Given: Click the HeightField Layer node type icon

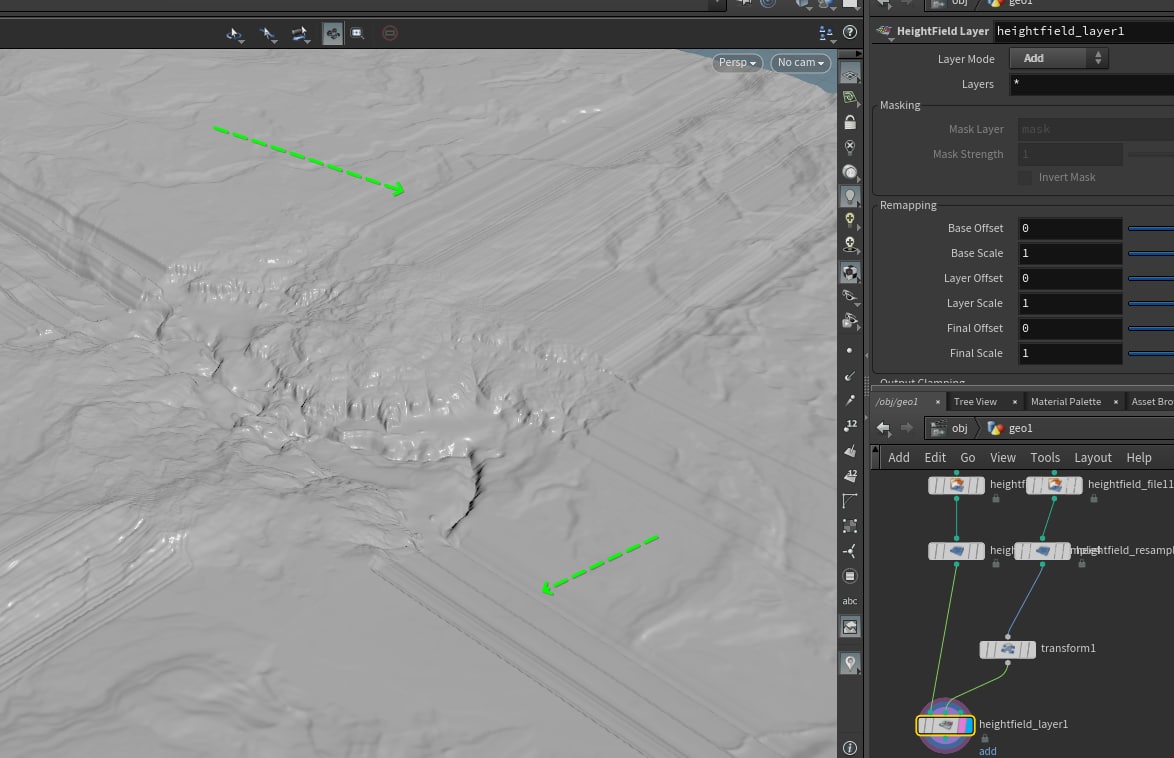Looking at the screenshot, I should coord(884,31).
